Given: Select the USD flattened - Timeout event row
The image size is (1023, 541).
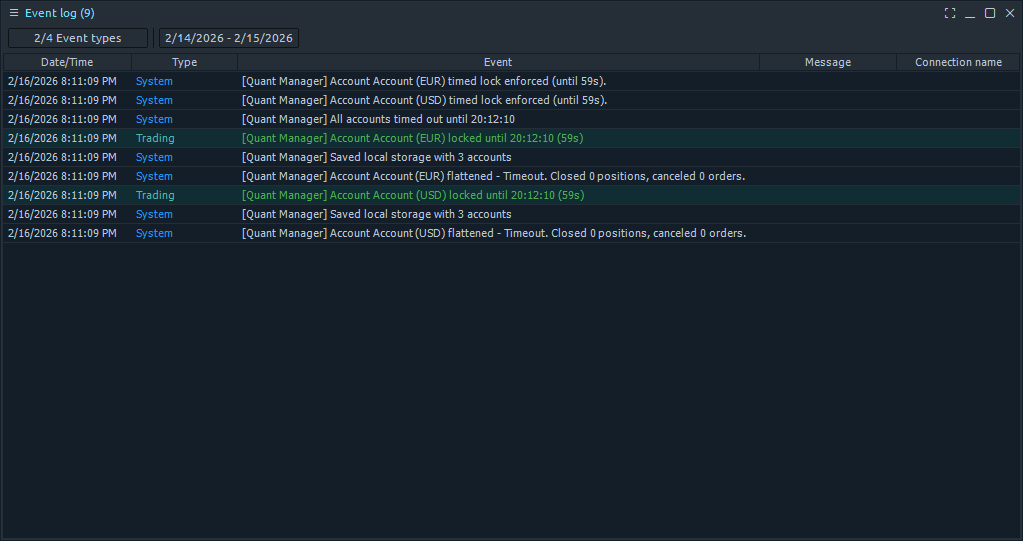Looking at the screenshot, I should click(494, 233).
